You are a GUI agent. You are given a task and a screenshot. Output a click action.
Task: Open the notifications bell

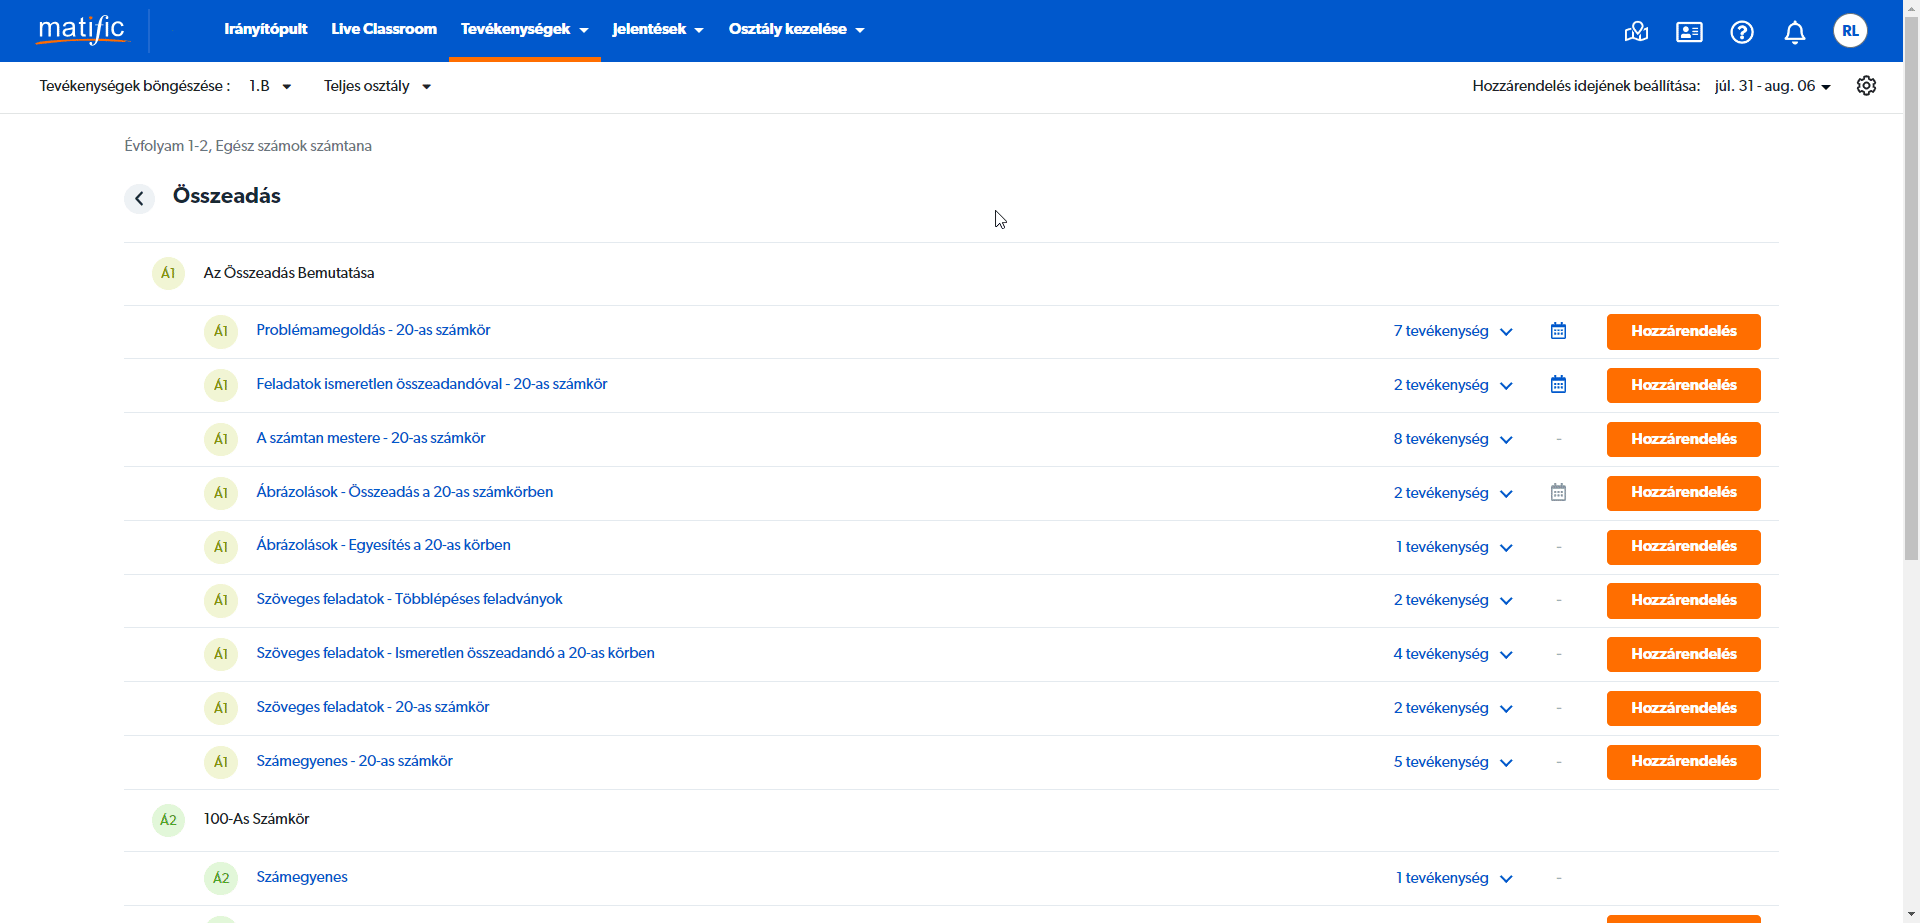[1795, 32]
